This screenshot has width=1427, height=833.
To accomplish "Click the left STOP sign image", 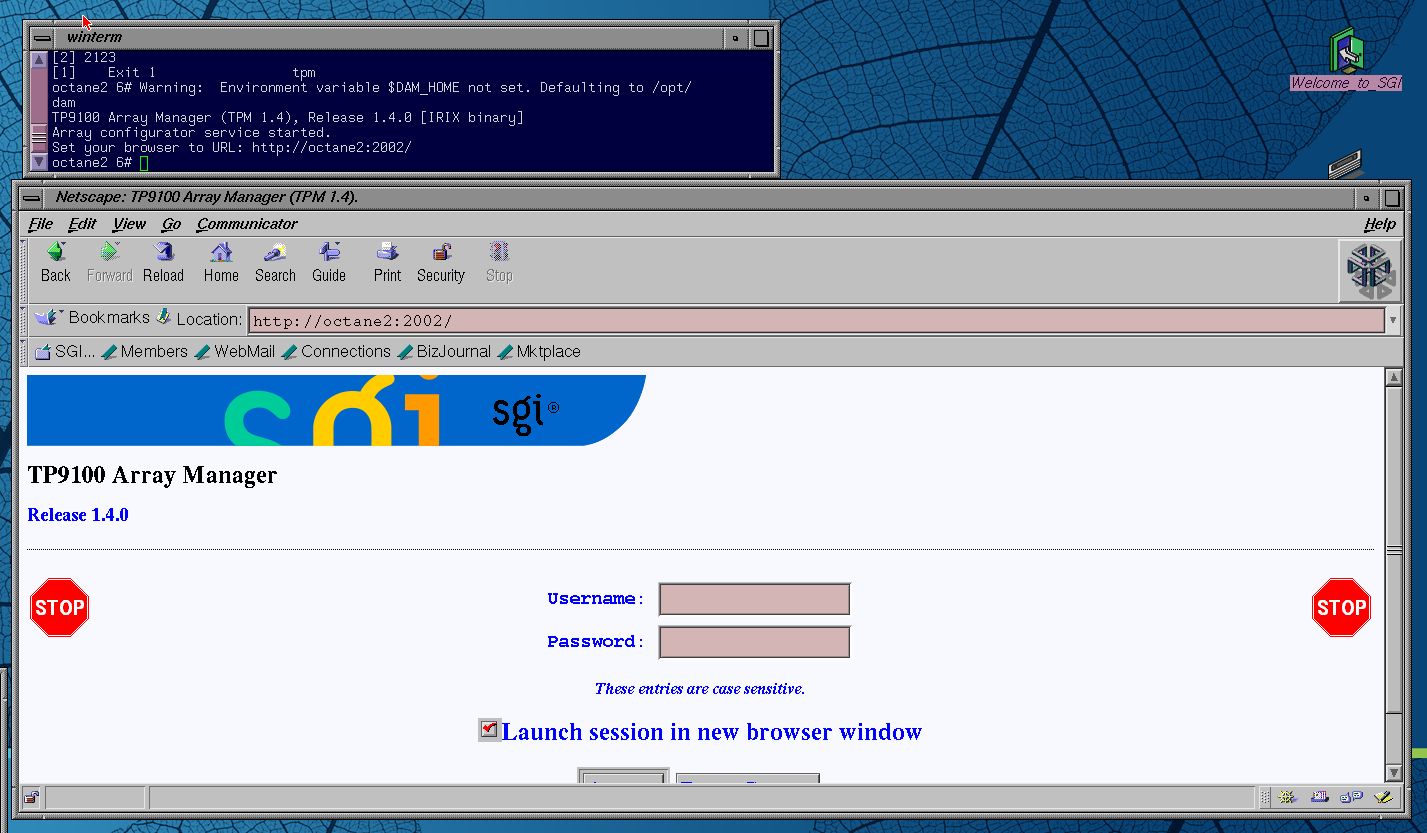I will coord(60,607).
